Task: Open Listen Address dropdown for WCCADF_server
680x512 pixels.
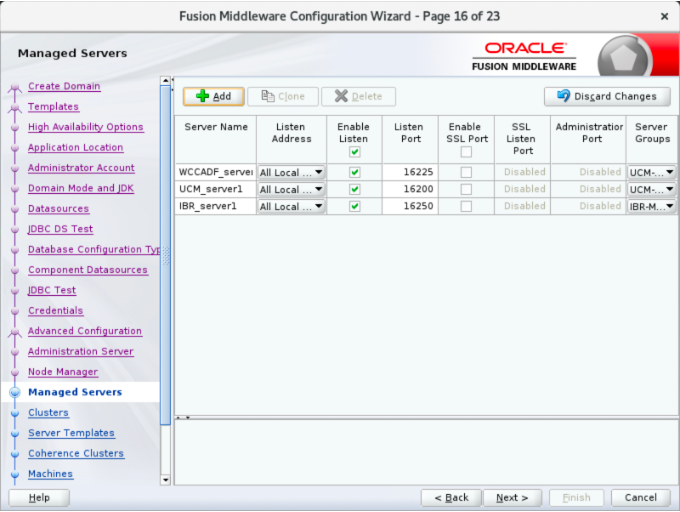Action: [291, 172]
